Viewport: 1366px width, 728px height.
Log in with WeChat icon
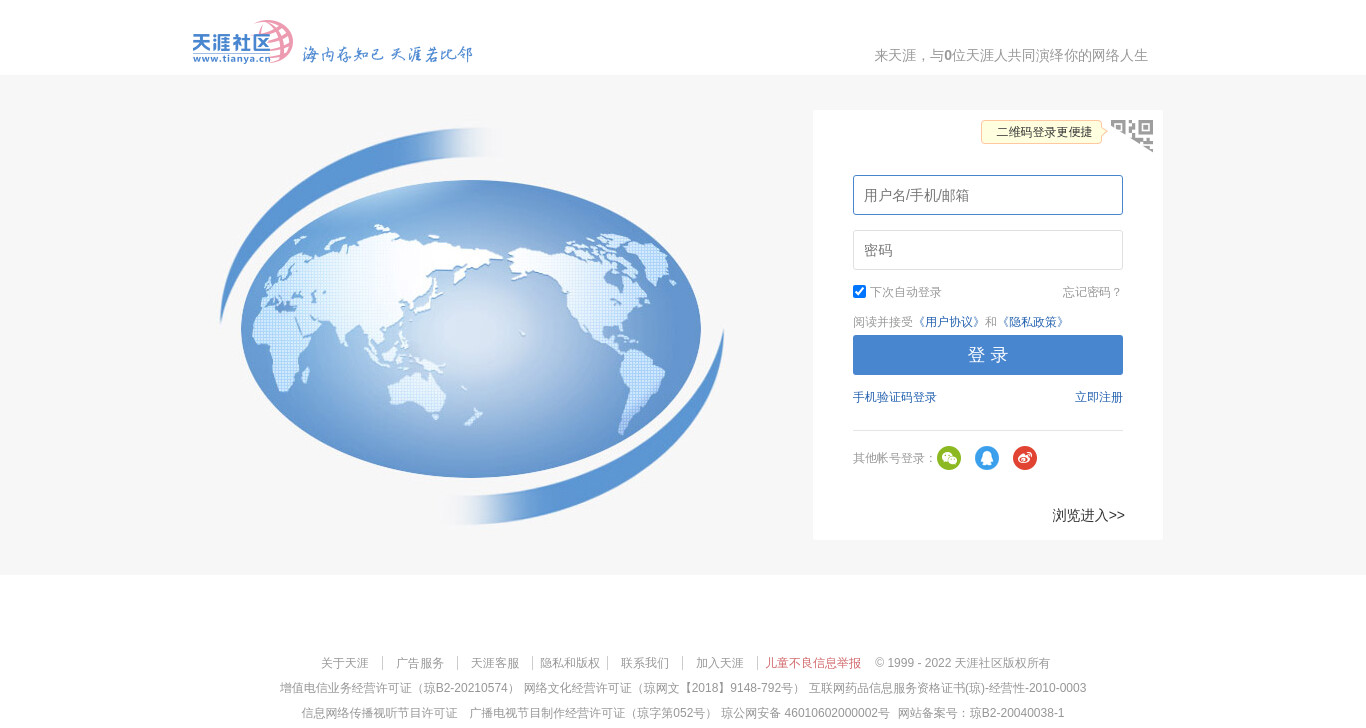(949, 458)
